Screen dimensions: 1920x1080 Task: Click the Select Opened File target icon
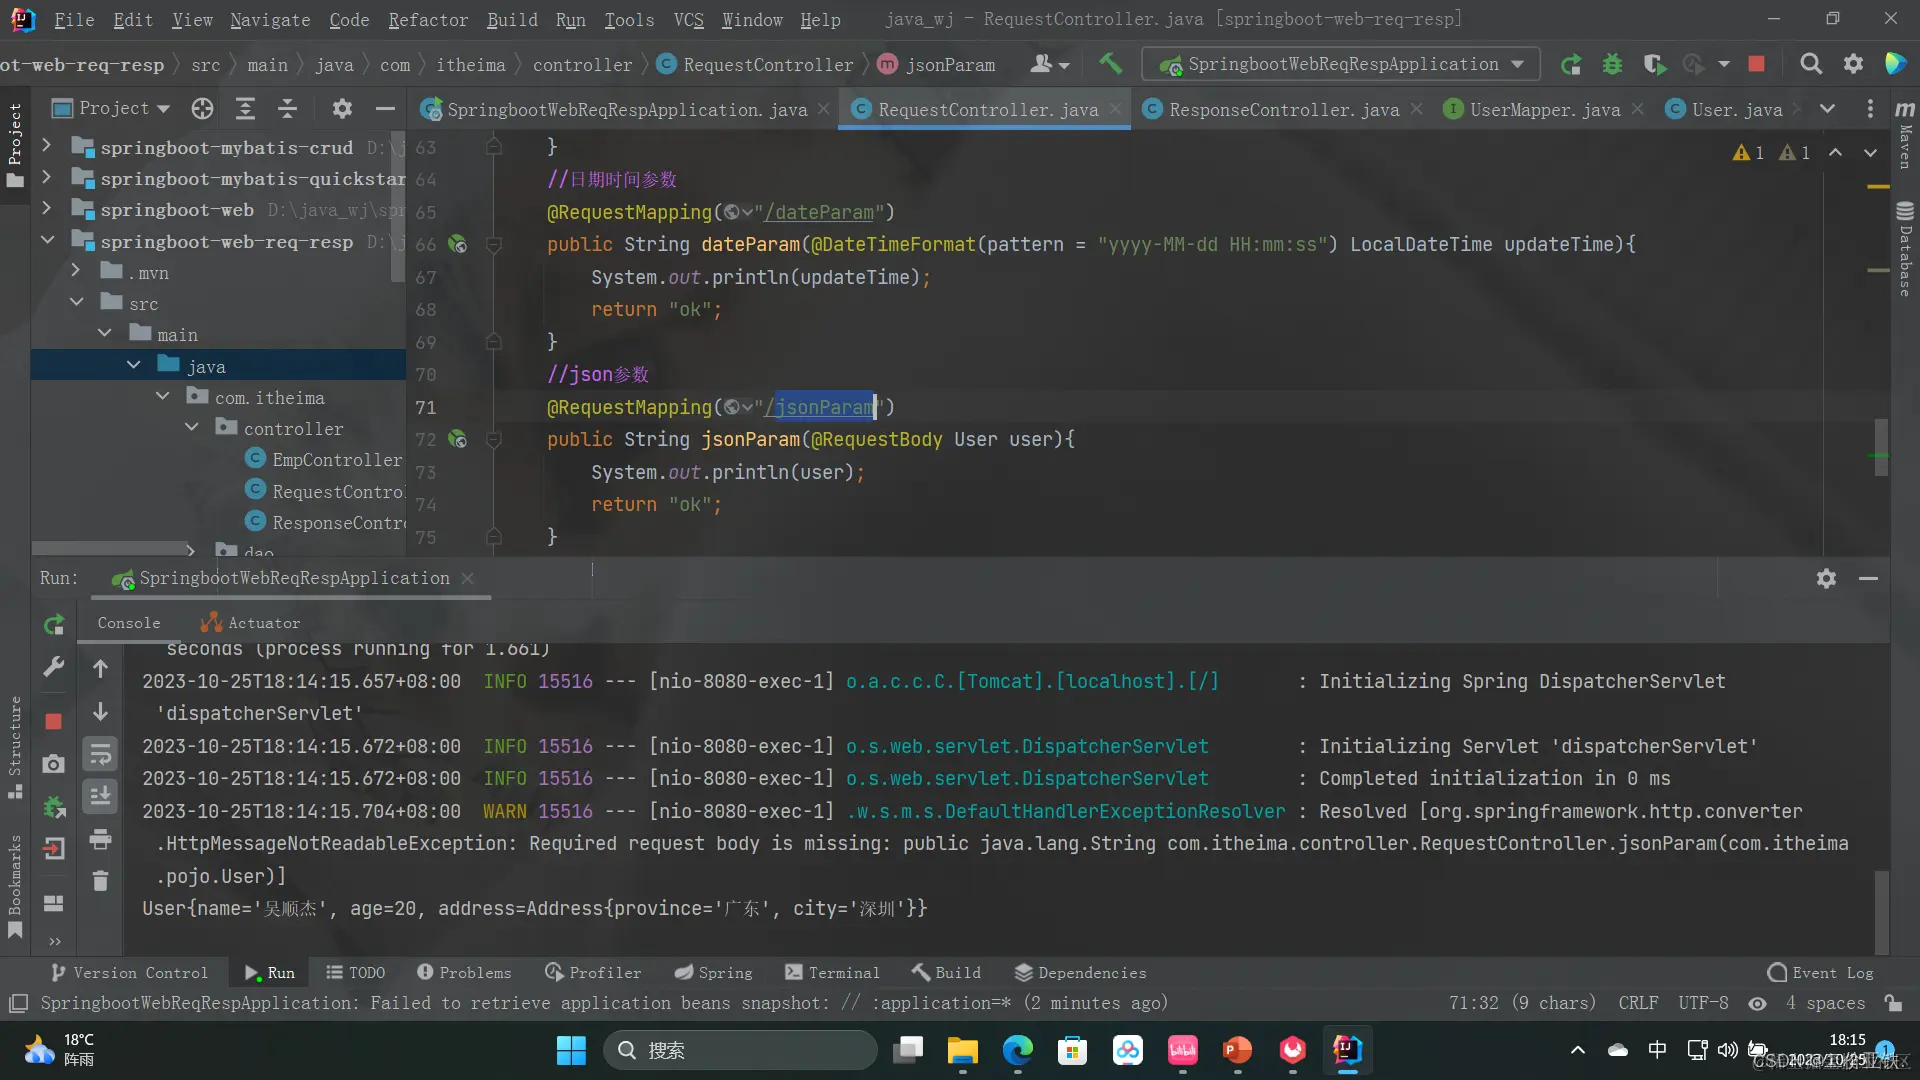202,108
